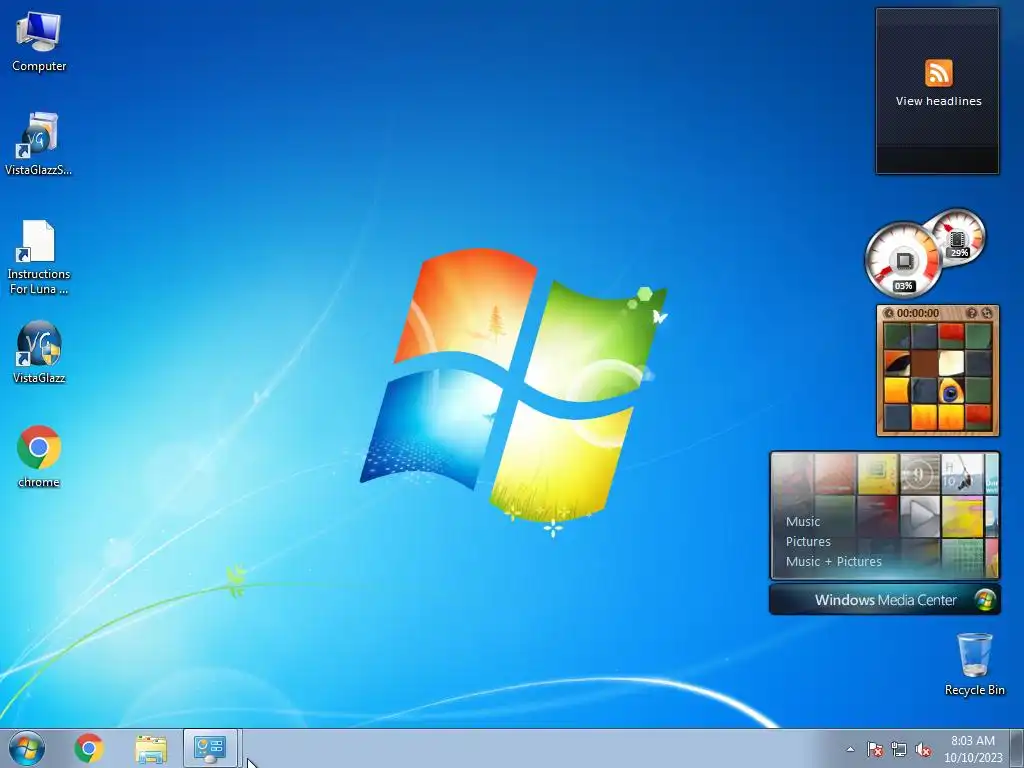The image size is (1024, 768).
Task: Click the 29% memory readout
Action: [x=959, y=253]
